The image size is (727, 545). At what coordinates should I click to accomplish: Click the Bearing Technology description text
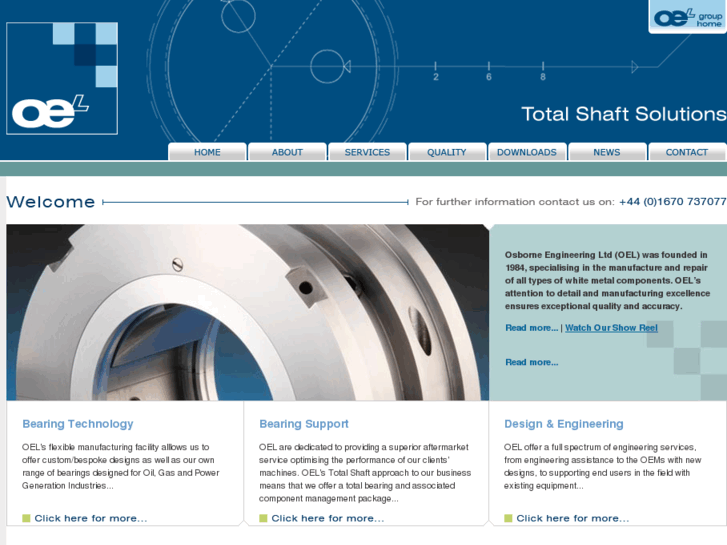(x=121, y=467)
